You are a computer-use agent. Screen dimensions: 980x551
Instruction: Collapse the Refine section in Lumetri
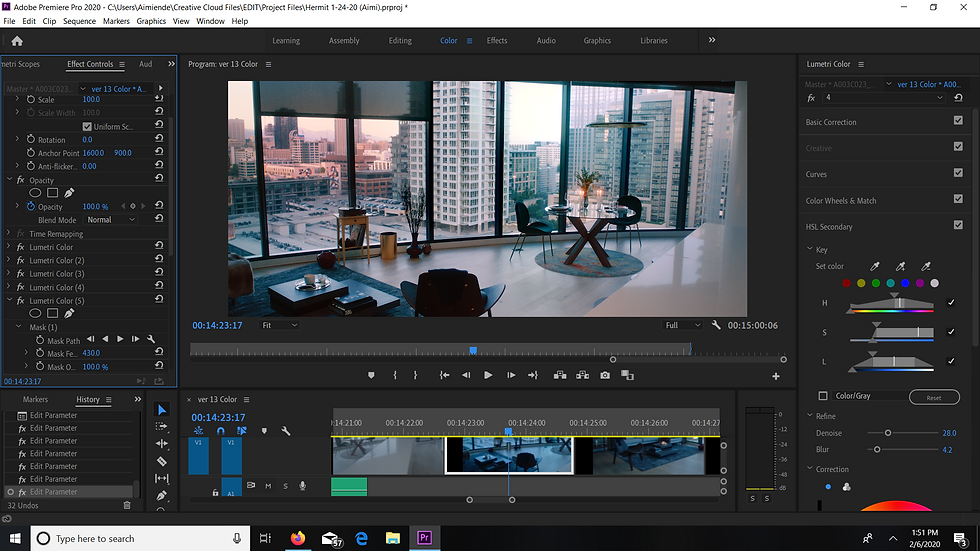pos(810,416)
